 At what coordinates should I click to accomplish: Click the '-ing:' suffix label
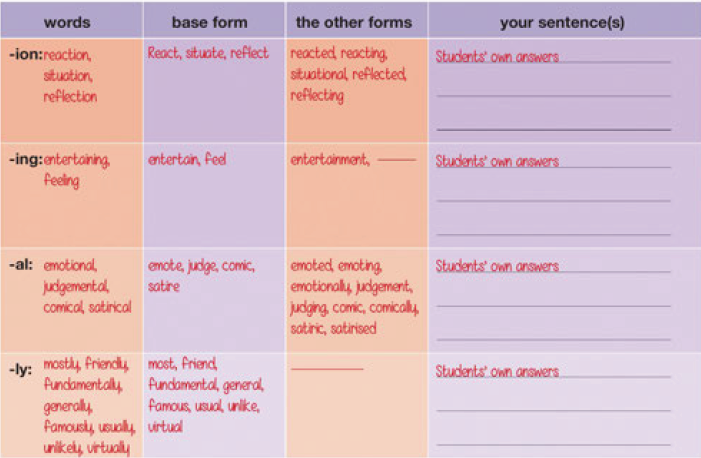25,160
